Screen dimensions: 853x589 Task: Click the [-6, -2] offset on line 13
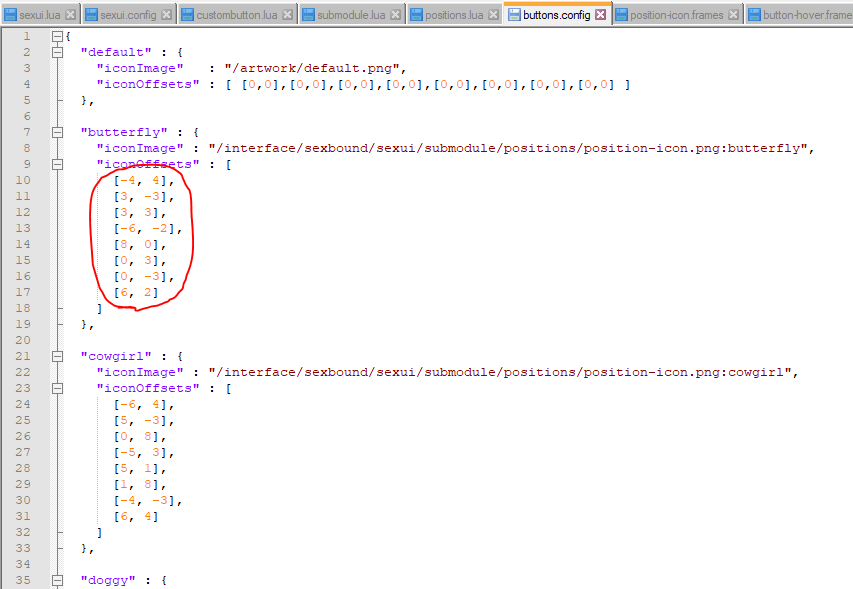click(x=145, y=228)
